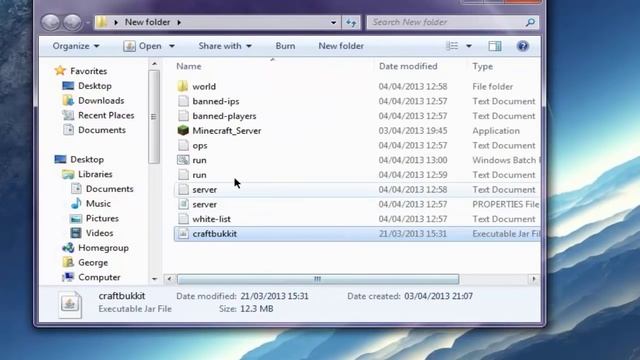Click the navigation pane scroll down arrow
The height and width of the screenshot is (360, 640).
[154, 279]
